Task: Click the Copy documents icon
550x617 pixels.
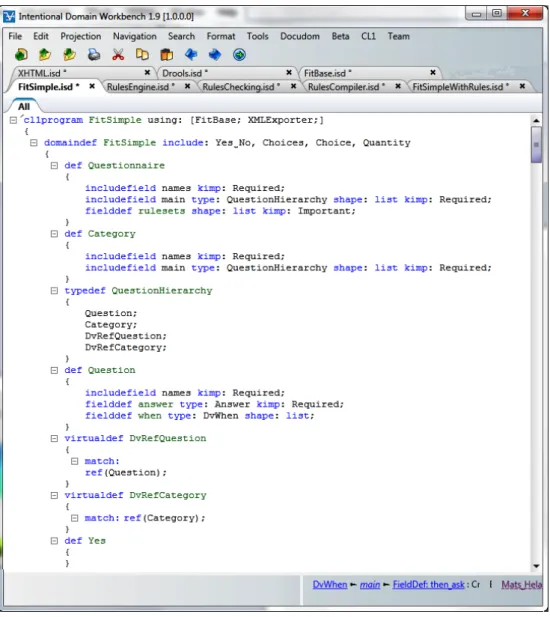Action: pyautogui.click(x=142, y=55)
